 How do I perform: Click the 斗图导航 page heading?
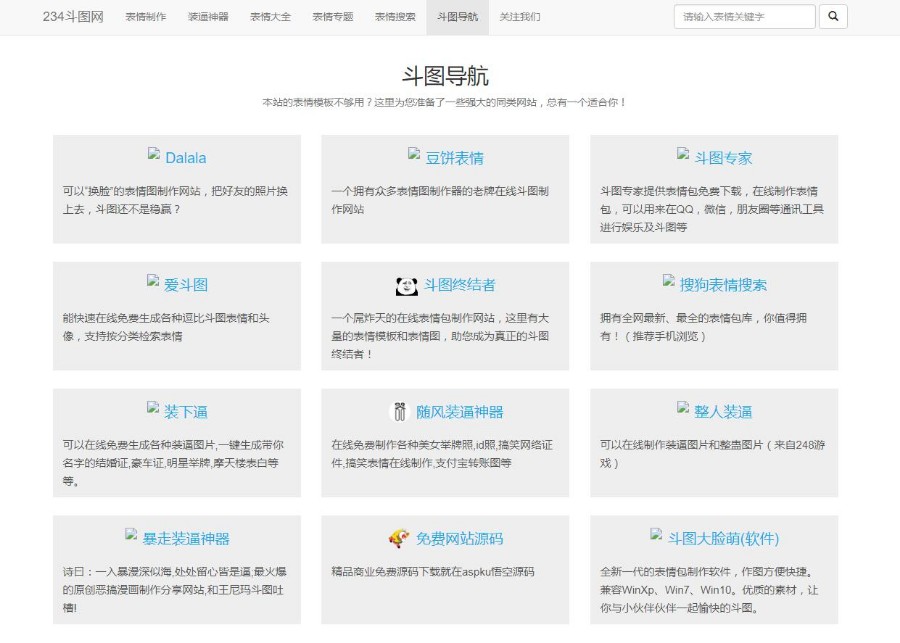pos(445,76)
